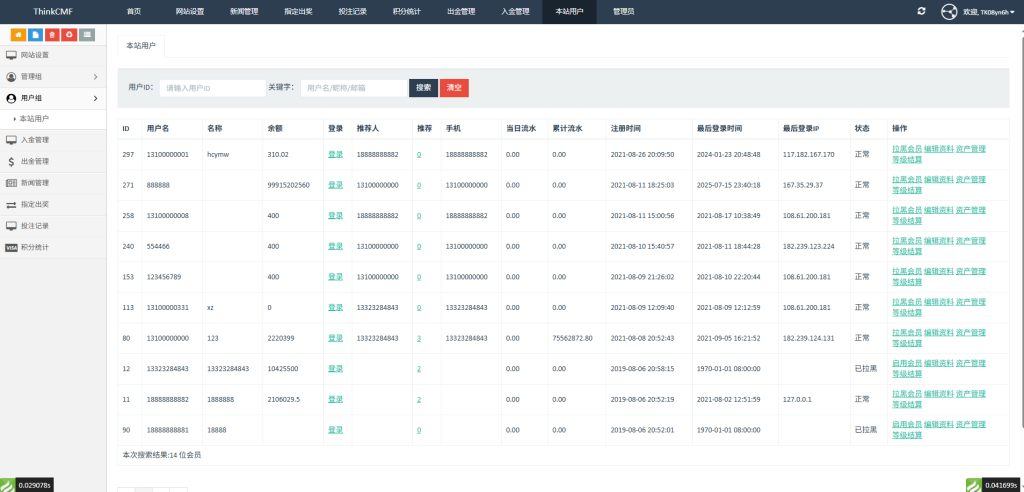
Task: Click the gray list shortcut icon
Action: point(87,35)
